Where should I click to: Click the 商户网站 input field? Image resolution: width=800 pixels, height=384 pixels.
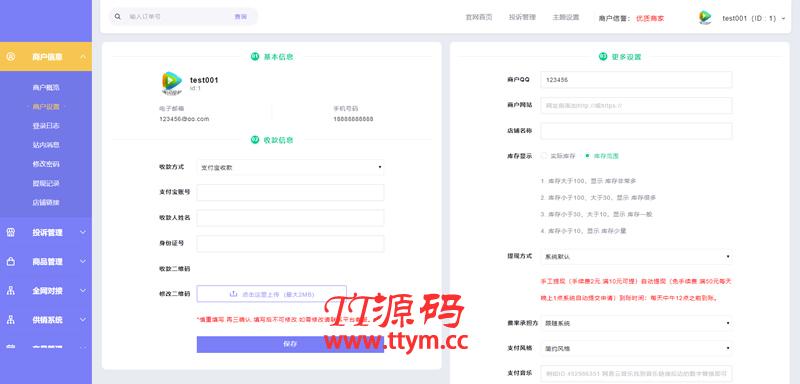(636, 105)
